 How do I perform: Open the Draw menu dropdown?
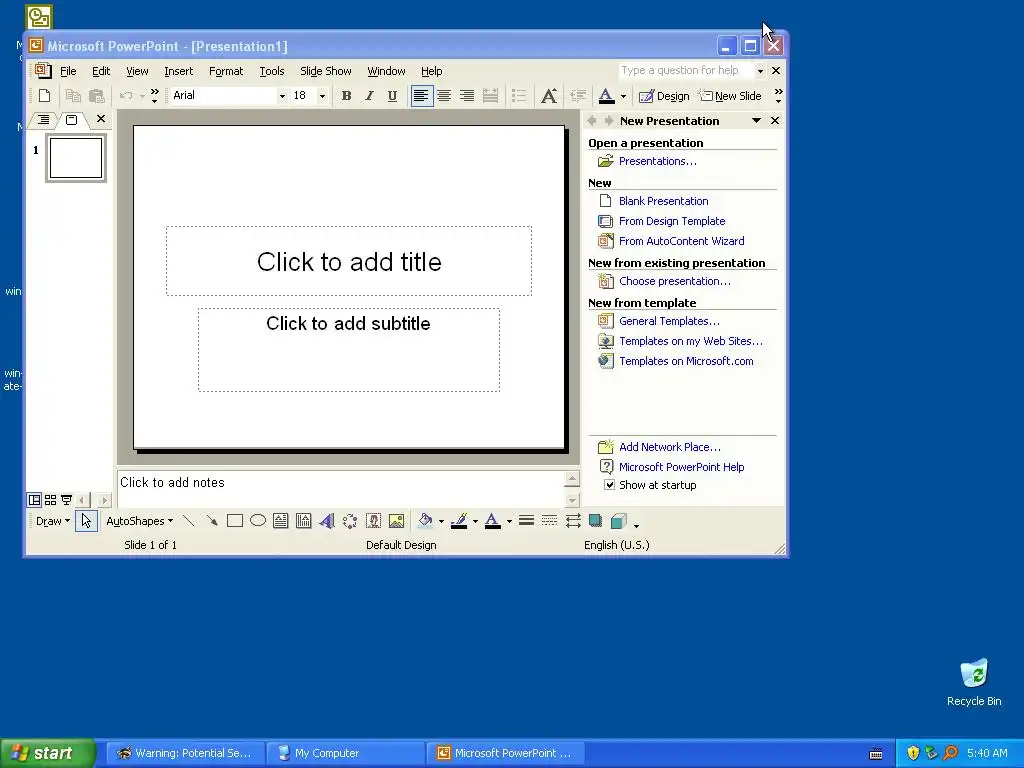52,521
